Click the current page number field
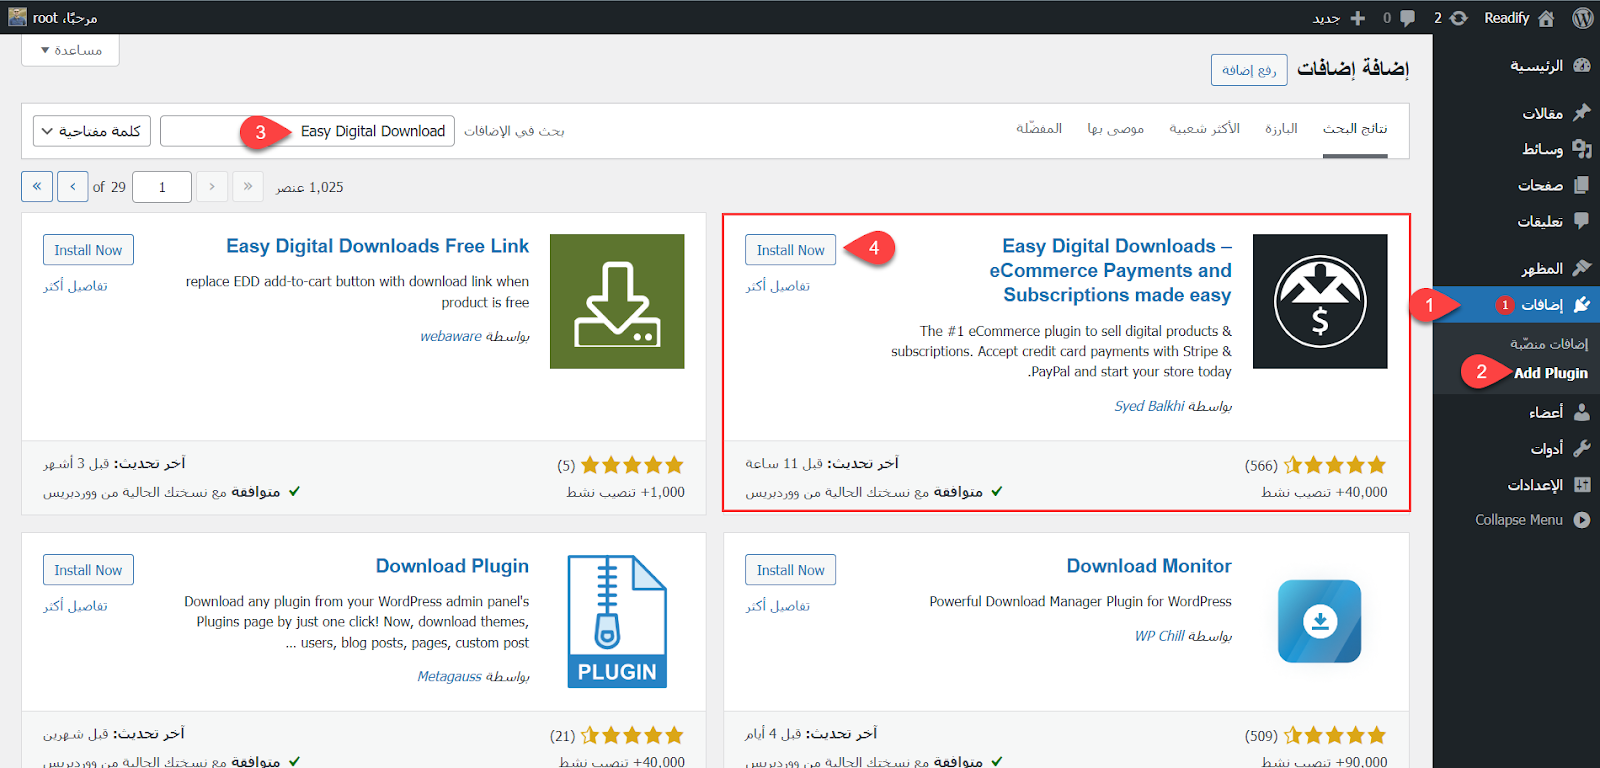This screenshot has height=768, width=1600. (161, 187)
